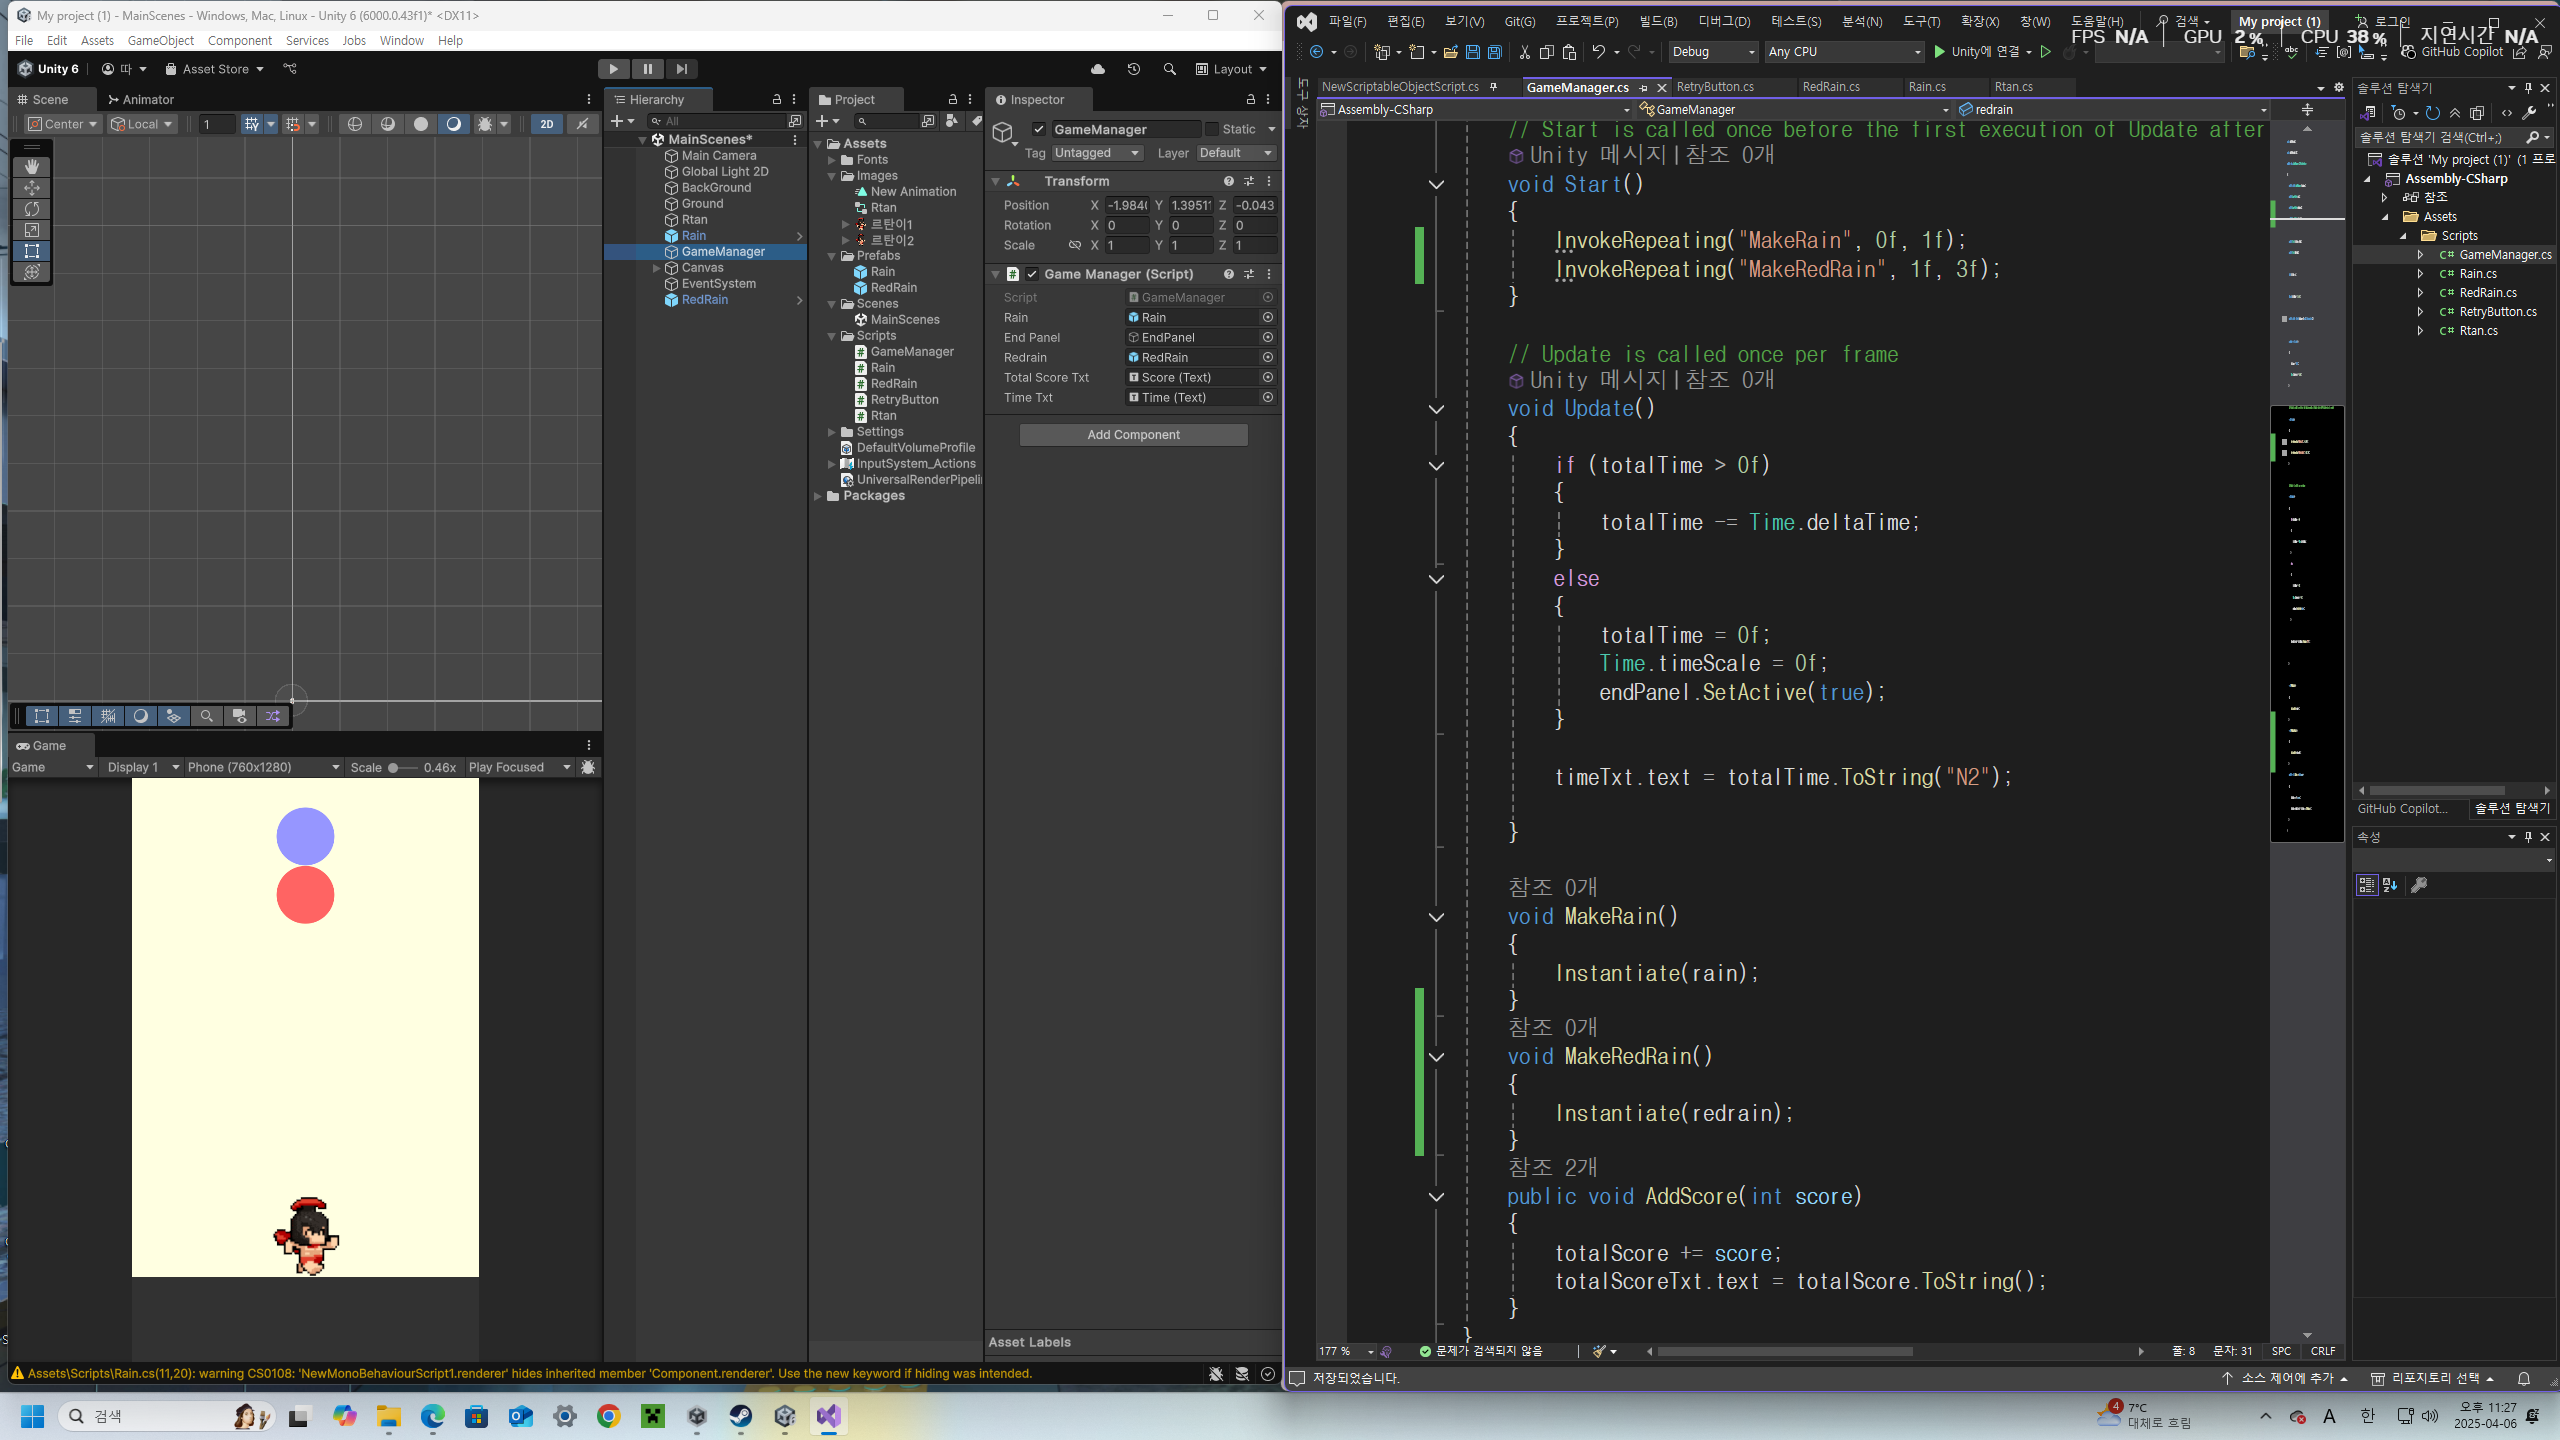Image resolution: width=2560 pixels, height=1440 pixels.
Task: Select the Scale tool in Scene toolbar
Action: pos(32,230)
